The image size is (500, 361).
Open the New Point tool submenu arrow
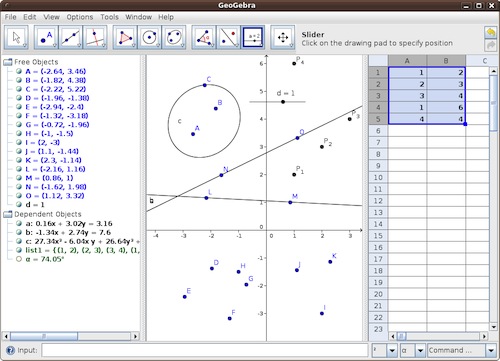pos(55,45)
